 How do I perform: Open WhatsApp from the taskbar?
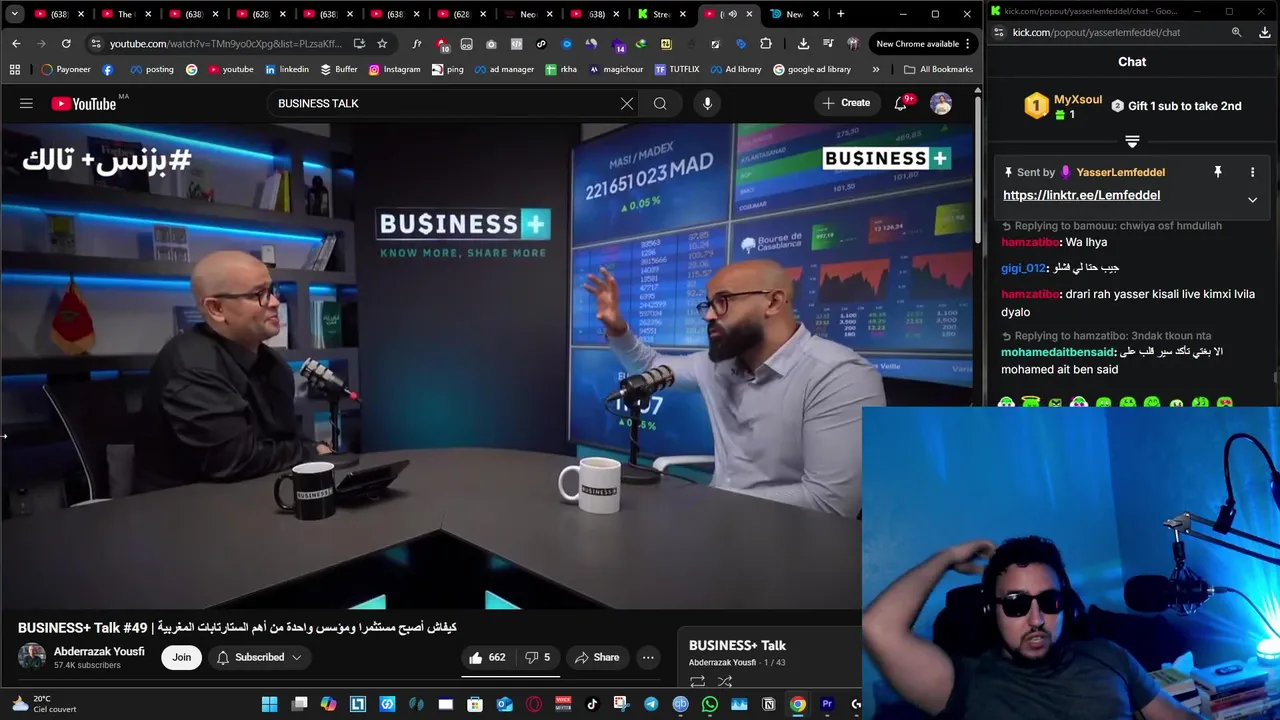709,705
